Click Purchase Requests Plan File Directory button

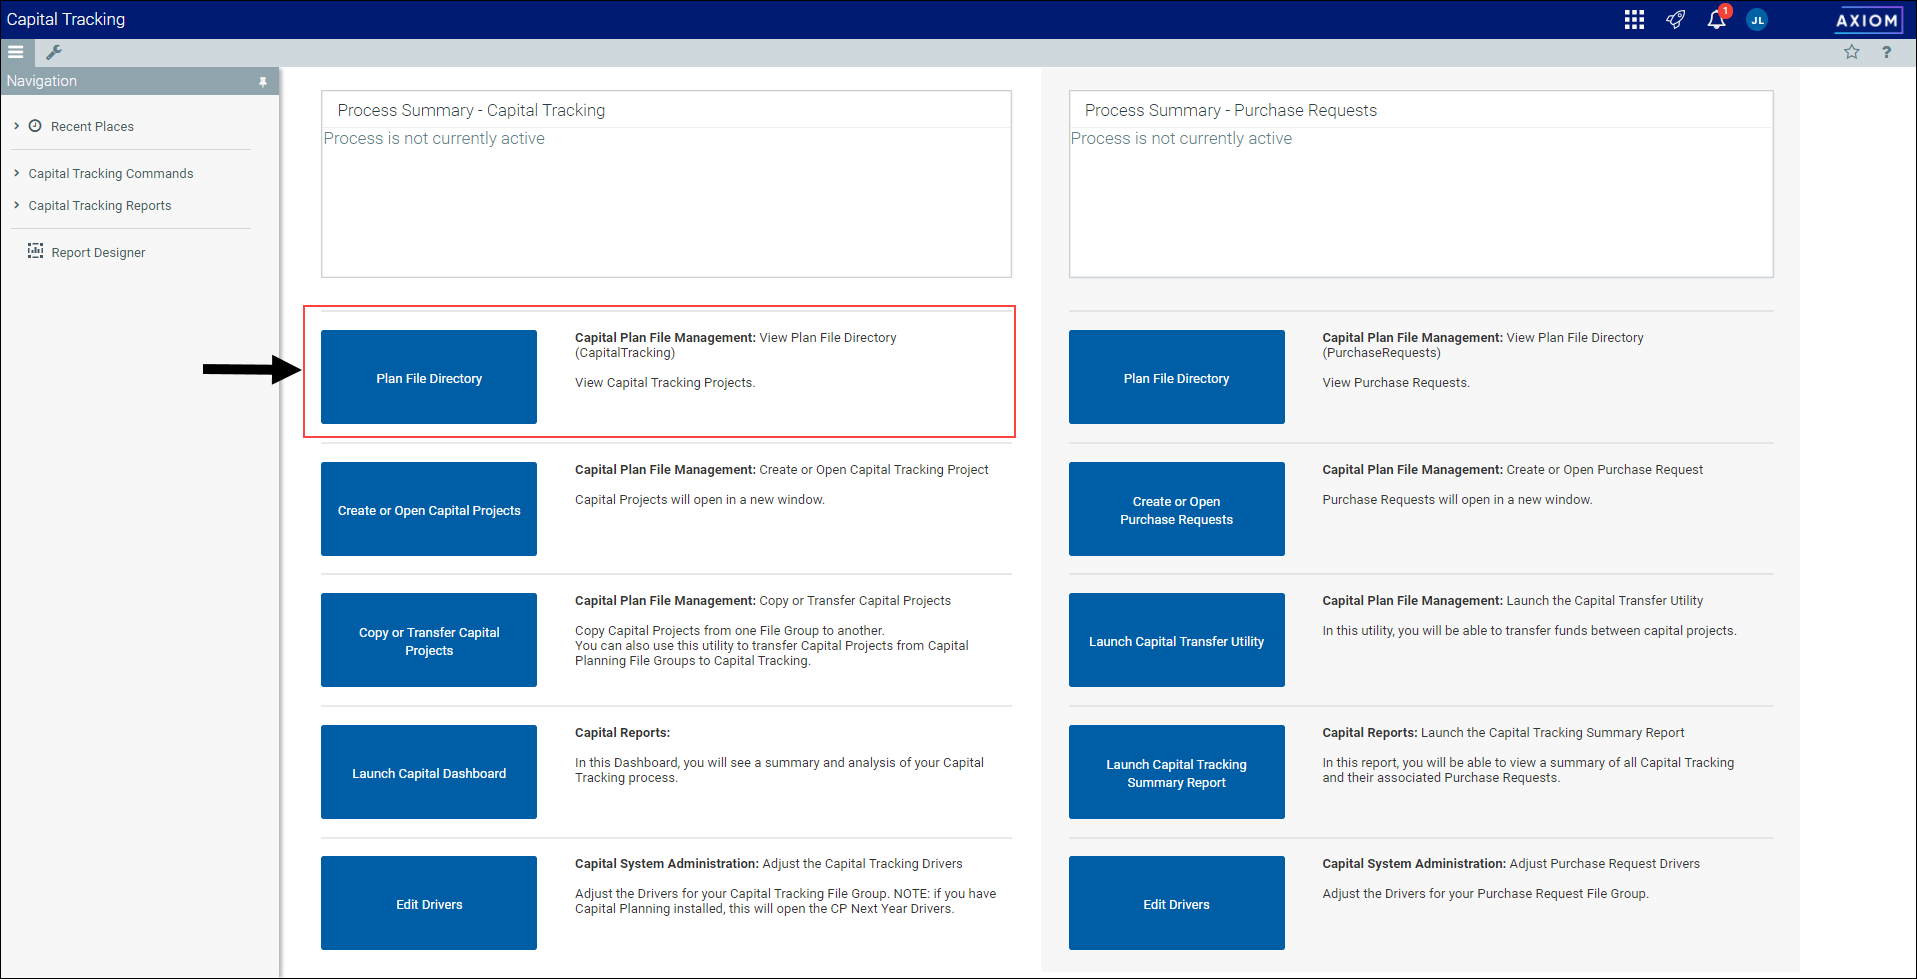point(1177,377)
